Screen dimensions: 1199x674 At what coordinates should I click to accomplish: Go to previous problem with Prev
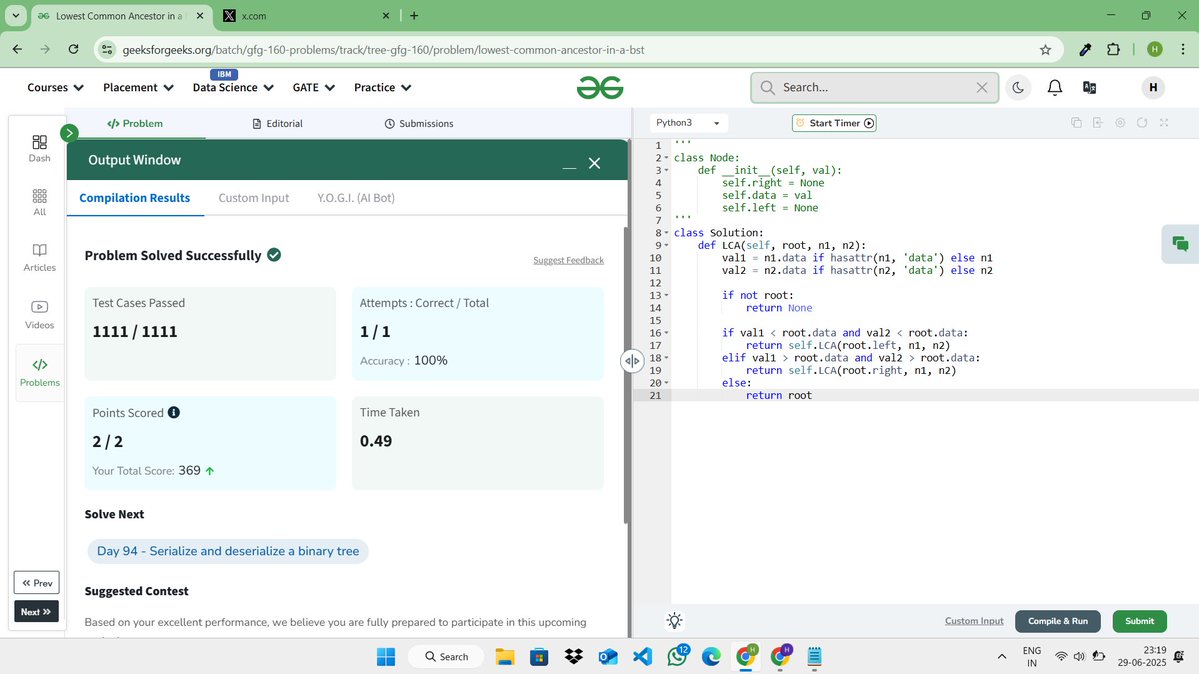pyautogui.click(x=36, y=583)
